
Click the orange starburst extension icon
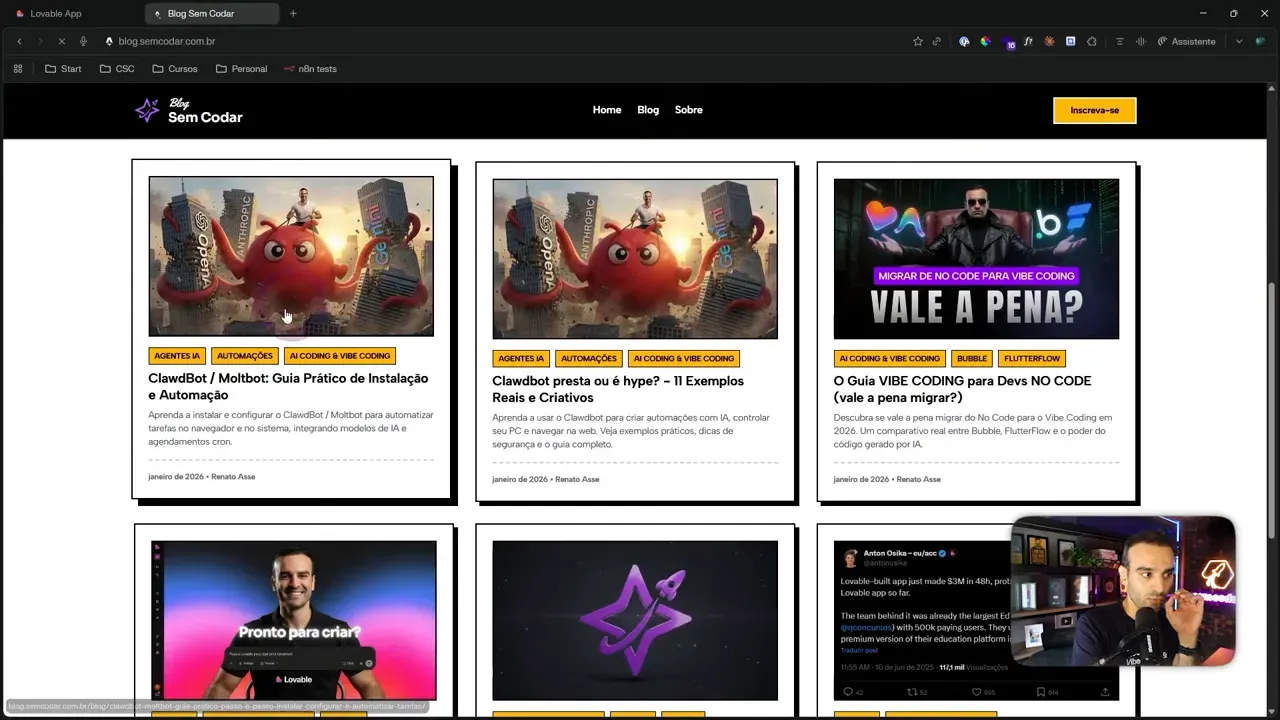(1049, 41)
